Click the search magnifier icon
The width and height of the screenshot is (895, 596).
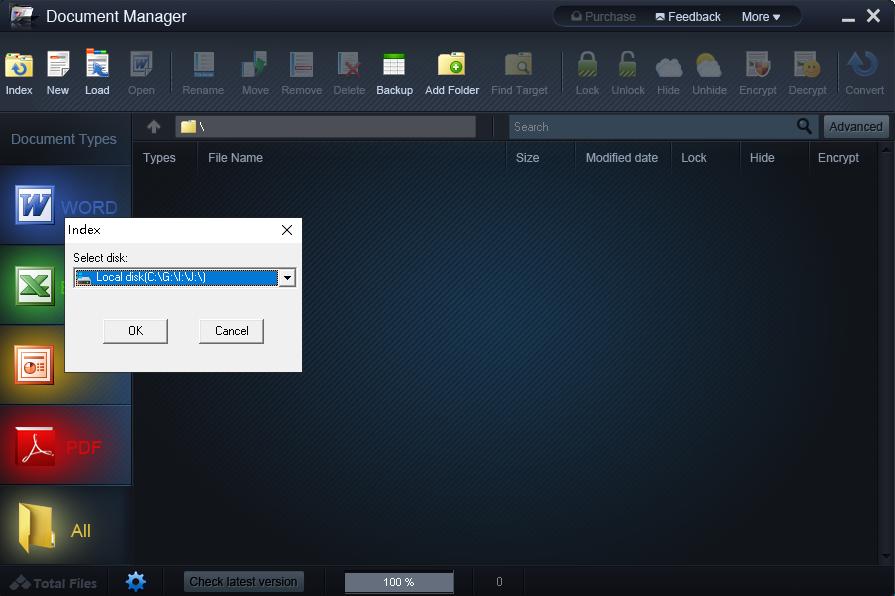[x=804, y=126]
